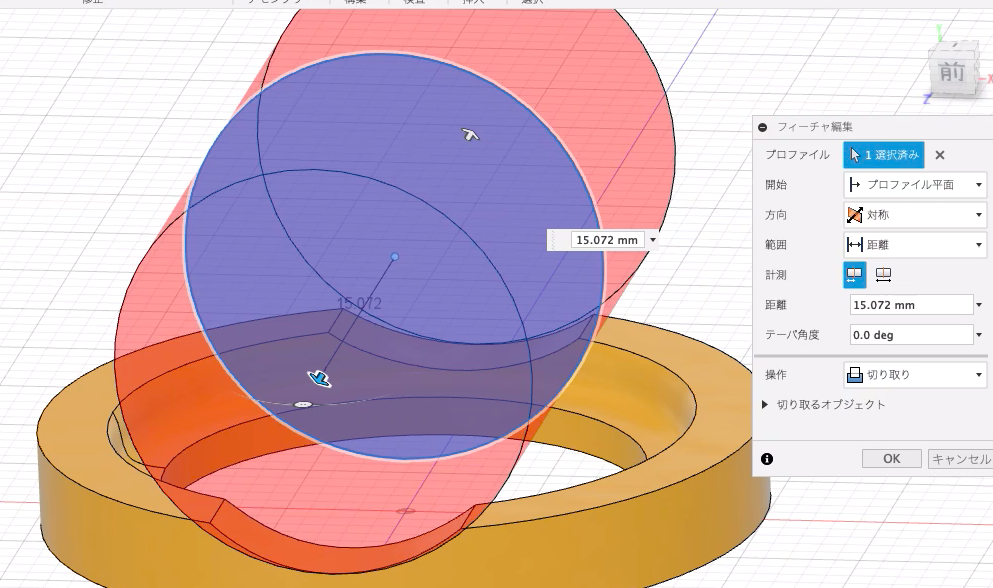Click the 対称 direction icon
This screenshot has width=993, height=588.
tap(854, 215)
